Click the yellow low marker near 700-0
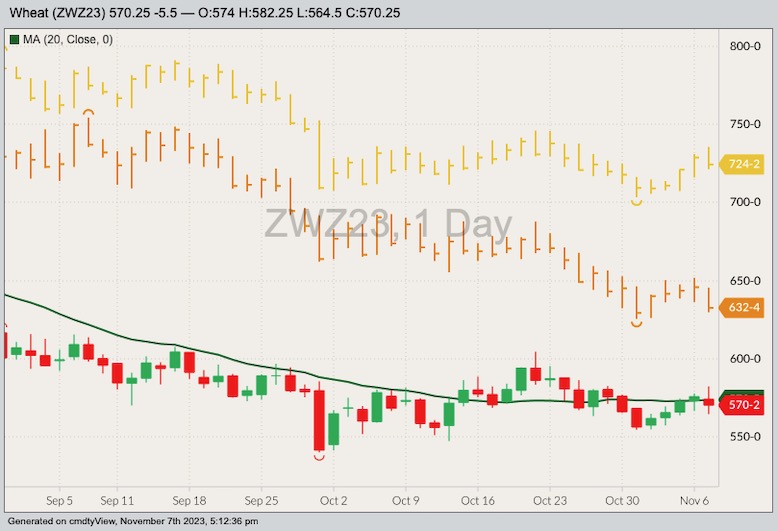 tap(636, 202)
